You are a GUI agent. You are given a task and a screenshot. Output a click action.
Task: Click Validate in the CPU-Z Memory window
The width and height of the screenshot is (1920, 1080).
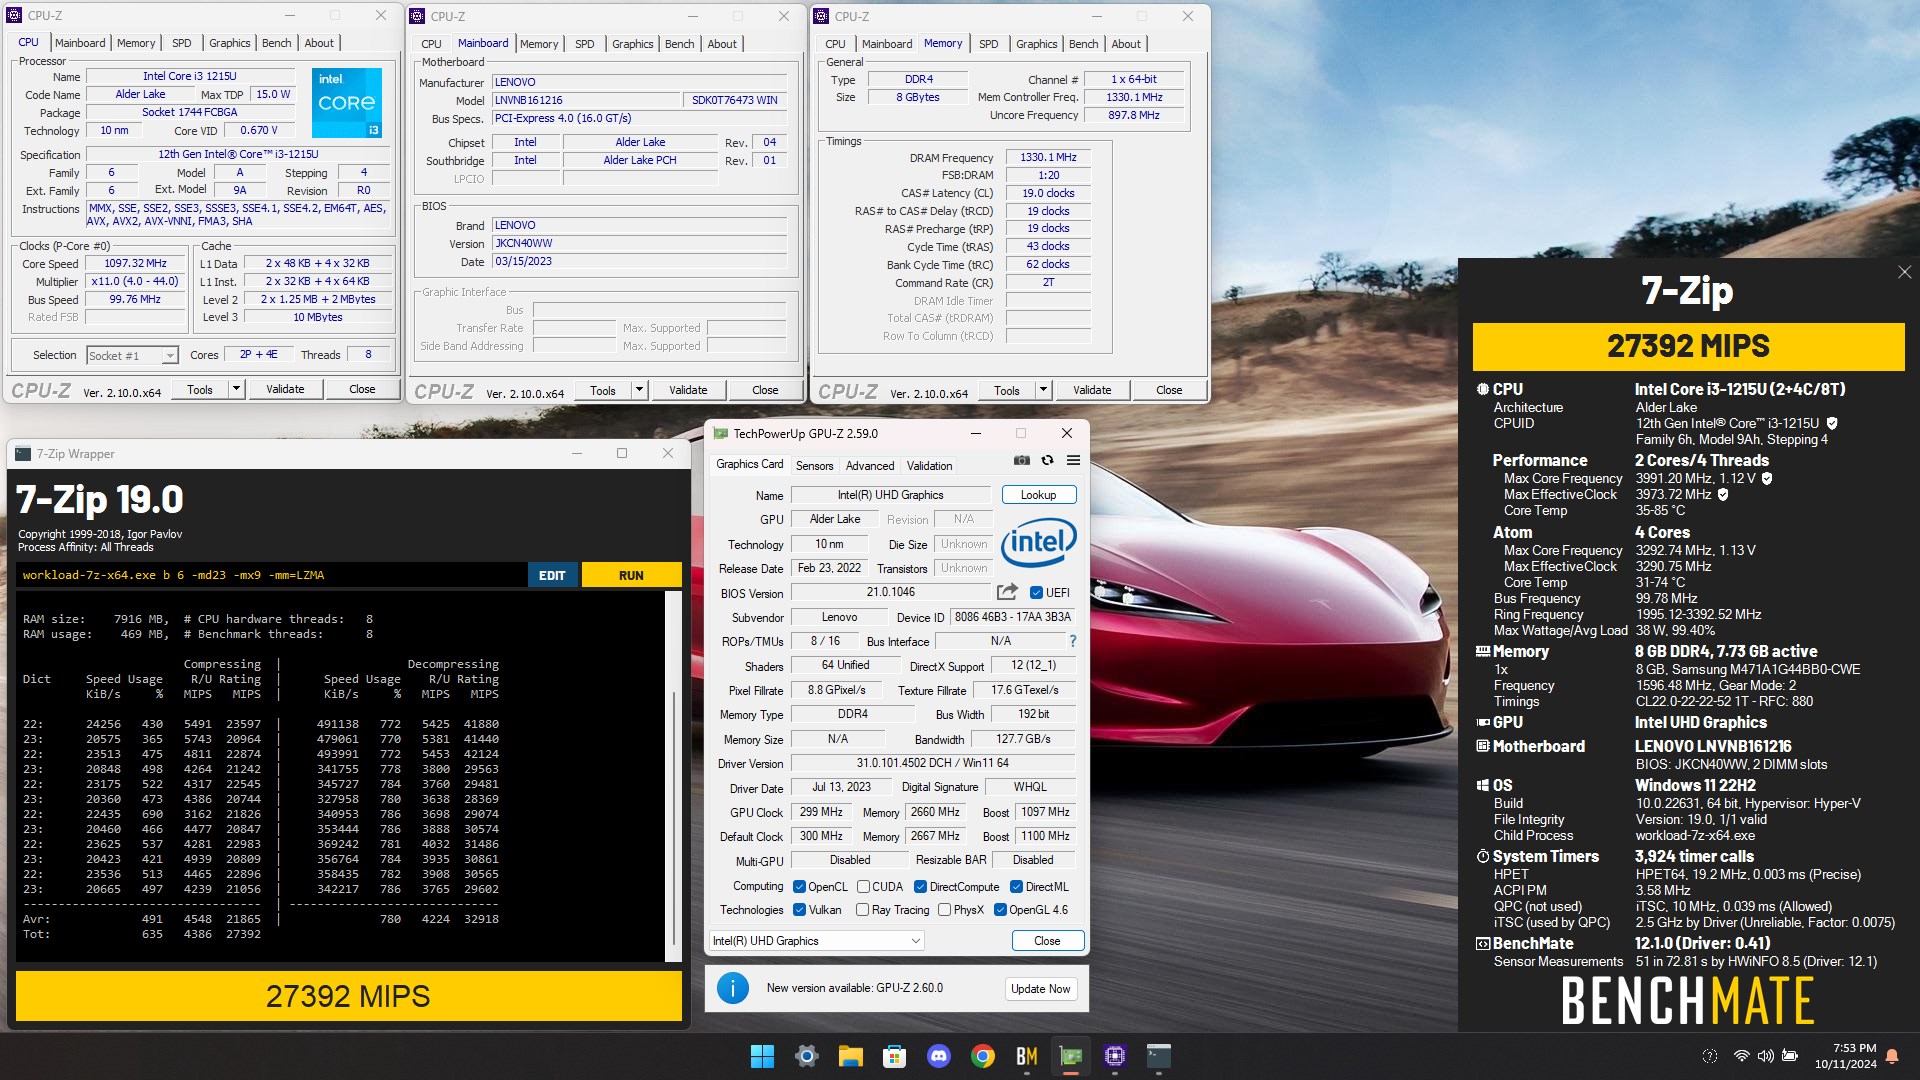(x=1092, y=390)
